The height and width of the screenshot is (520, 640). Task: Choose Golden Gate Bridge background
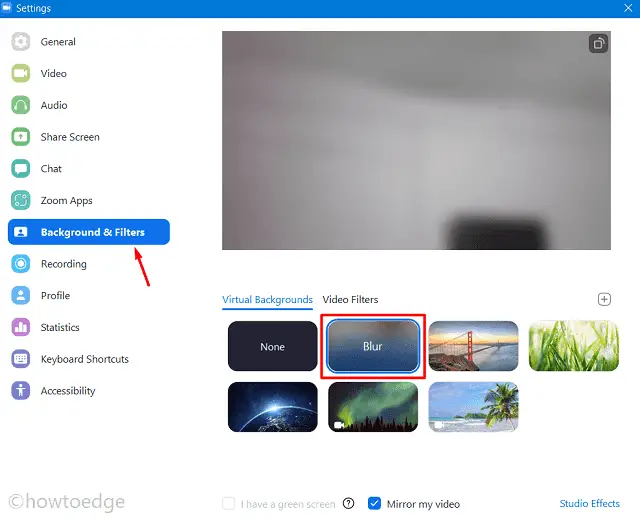point(473,346)
